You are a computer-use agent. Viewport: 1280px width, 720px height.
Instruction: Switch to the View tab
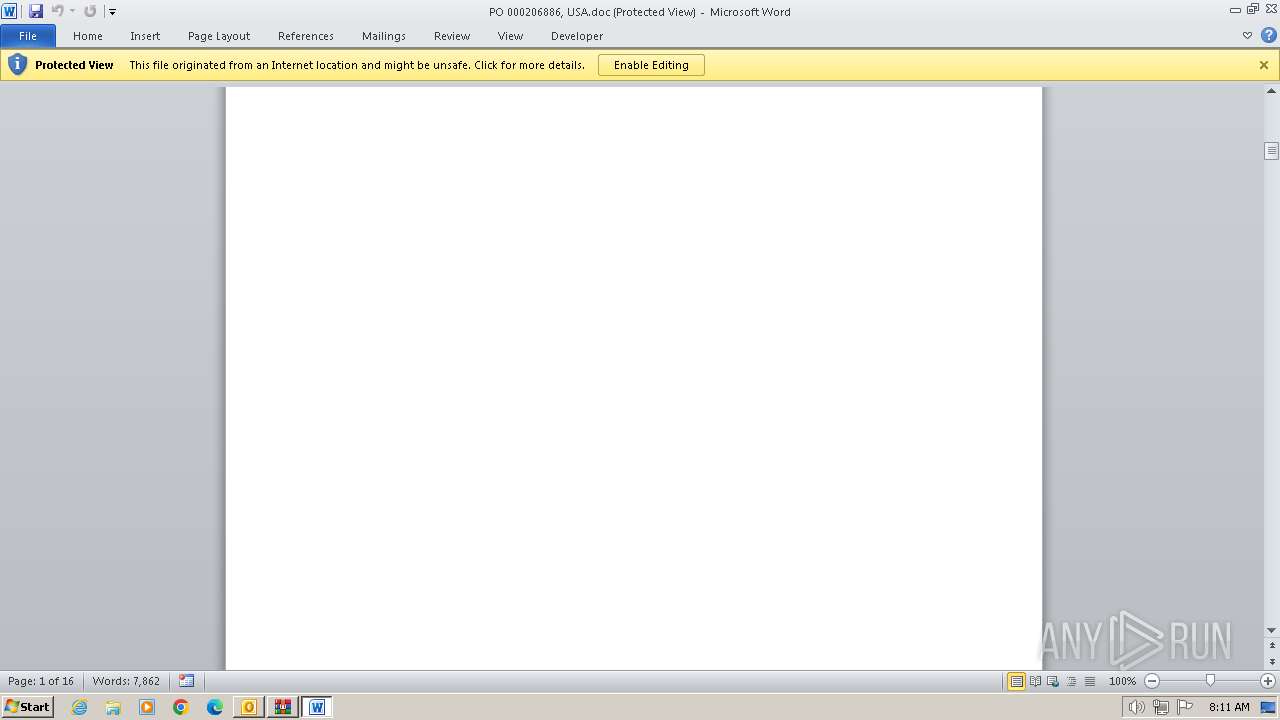tap(510, 36)
